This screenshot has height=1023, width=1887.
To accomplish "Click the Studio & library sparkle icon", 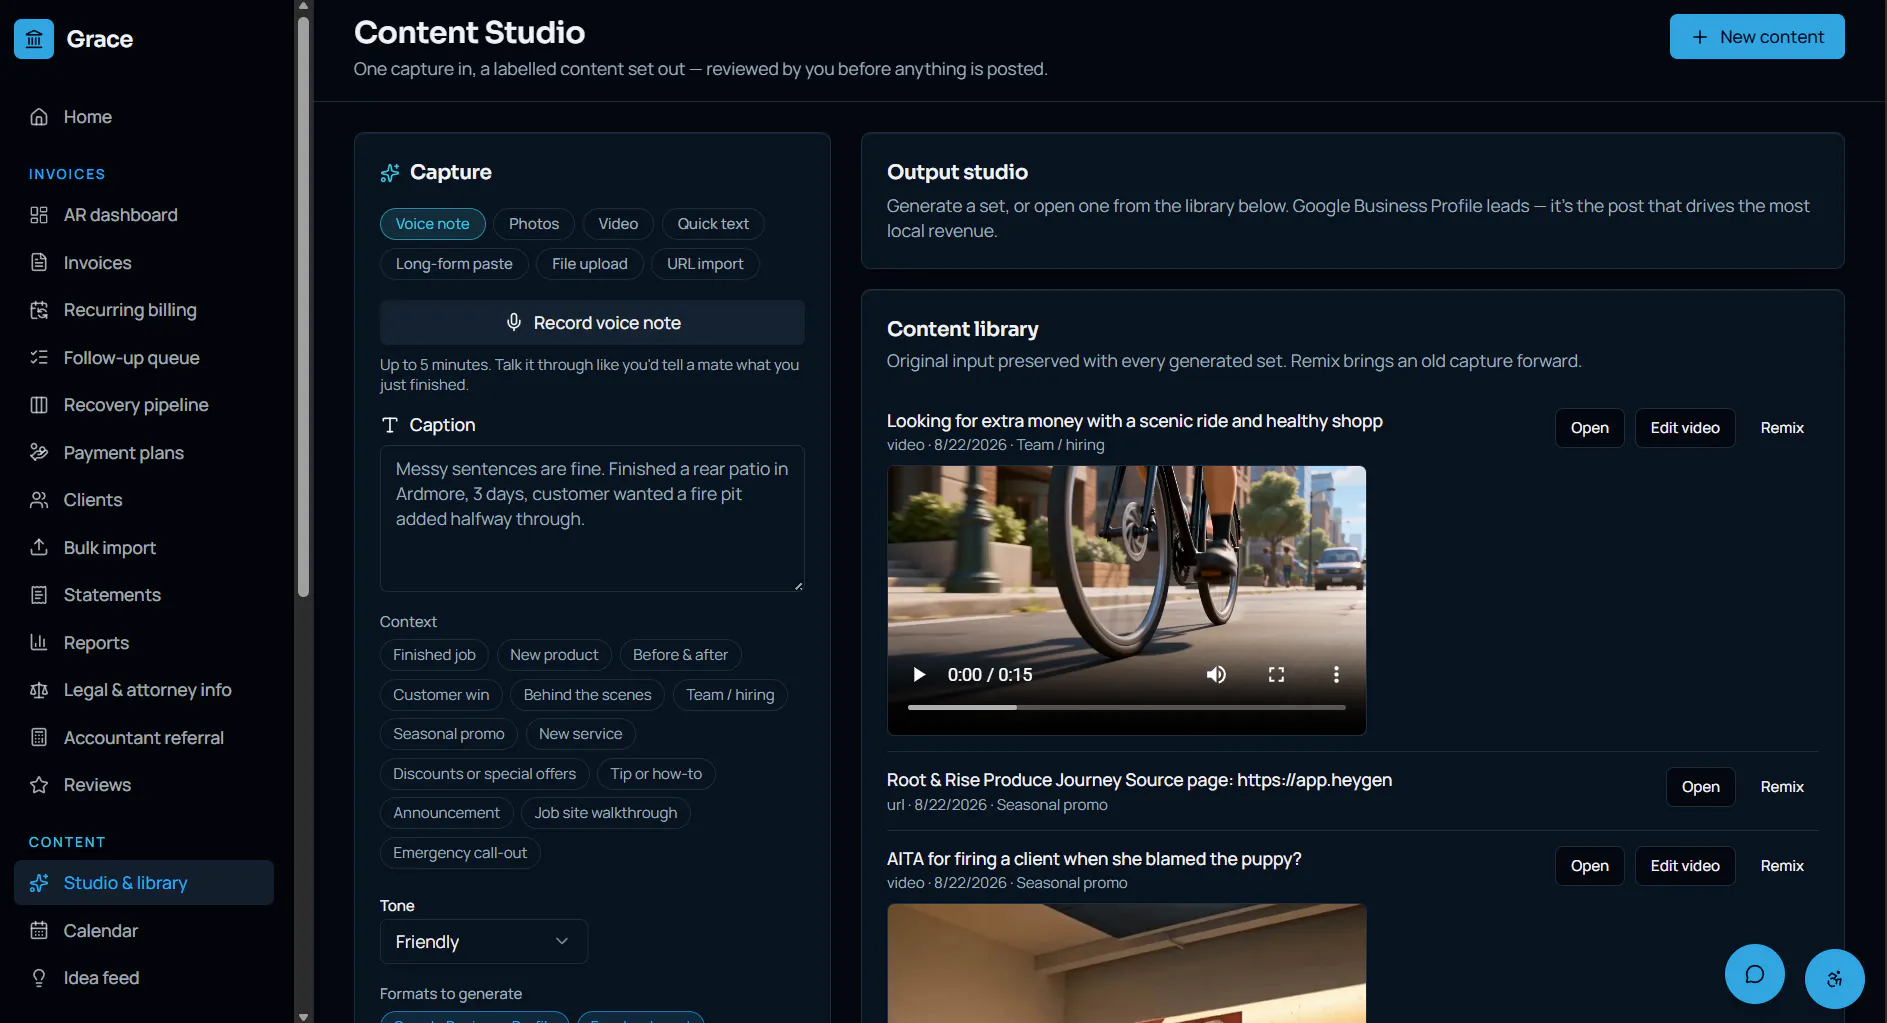I will [39, 883].
